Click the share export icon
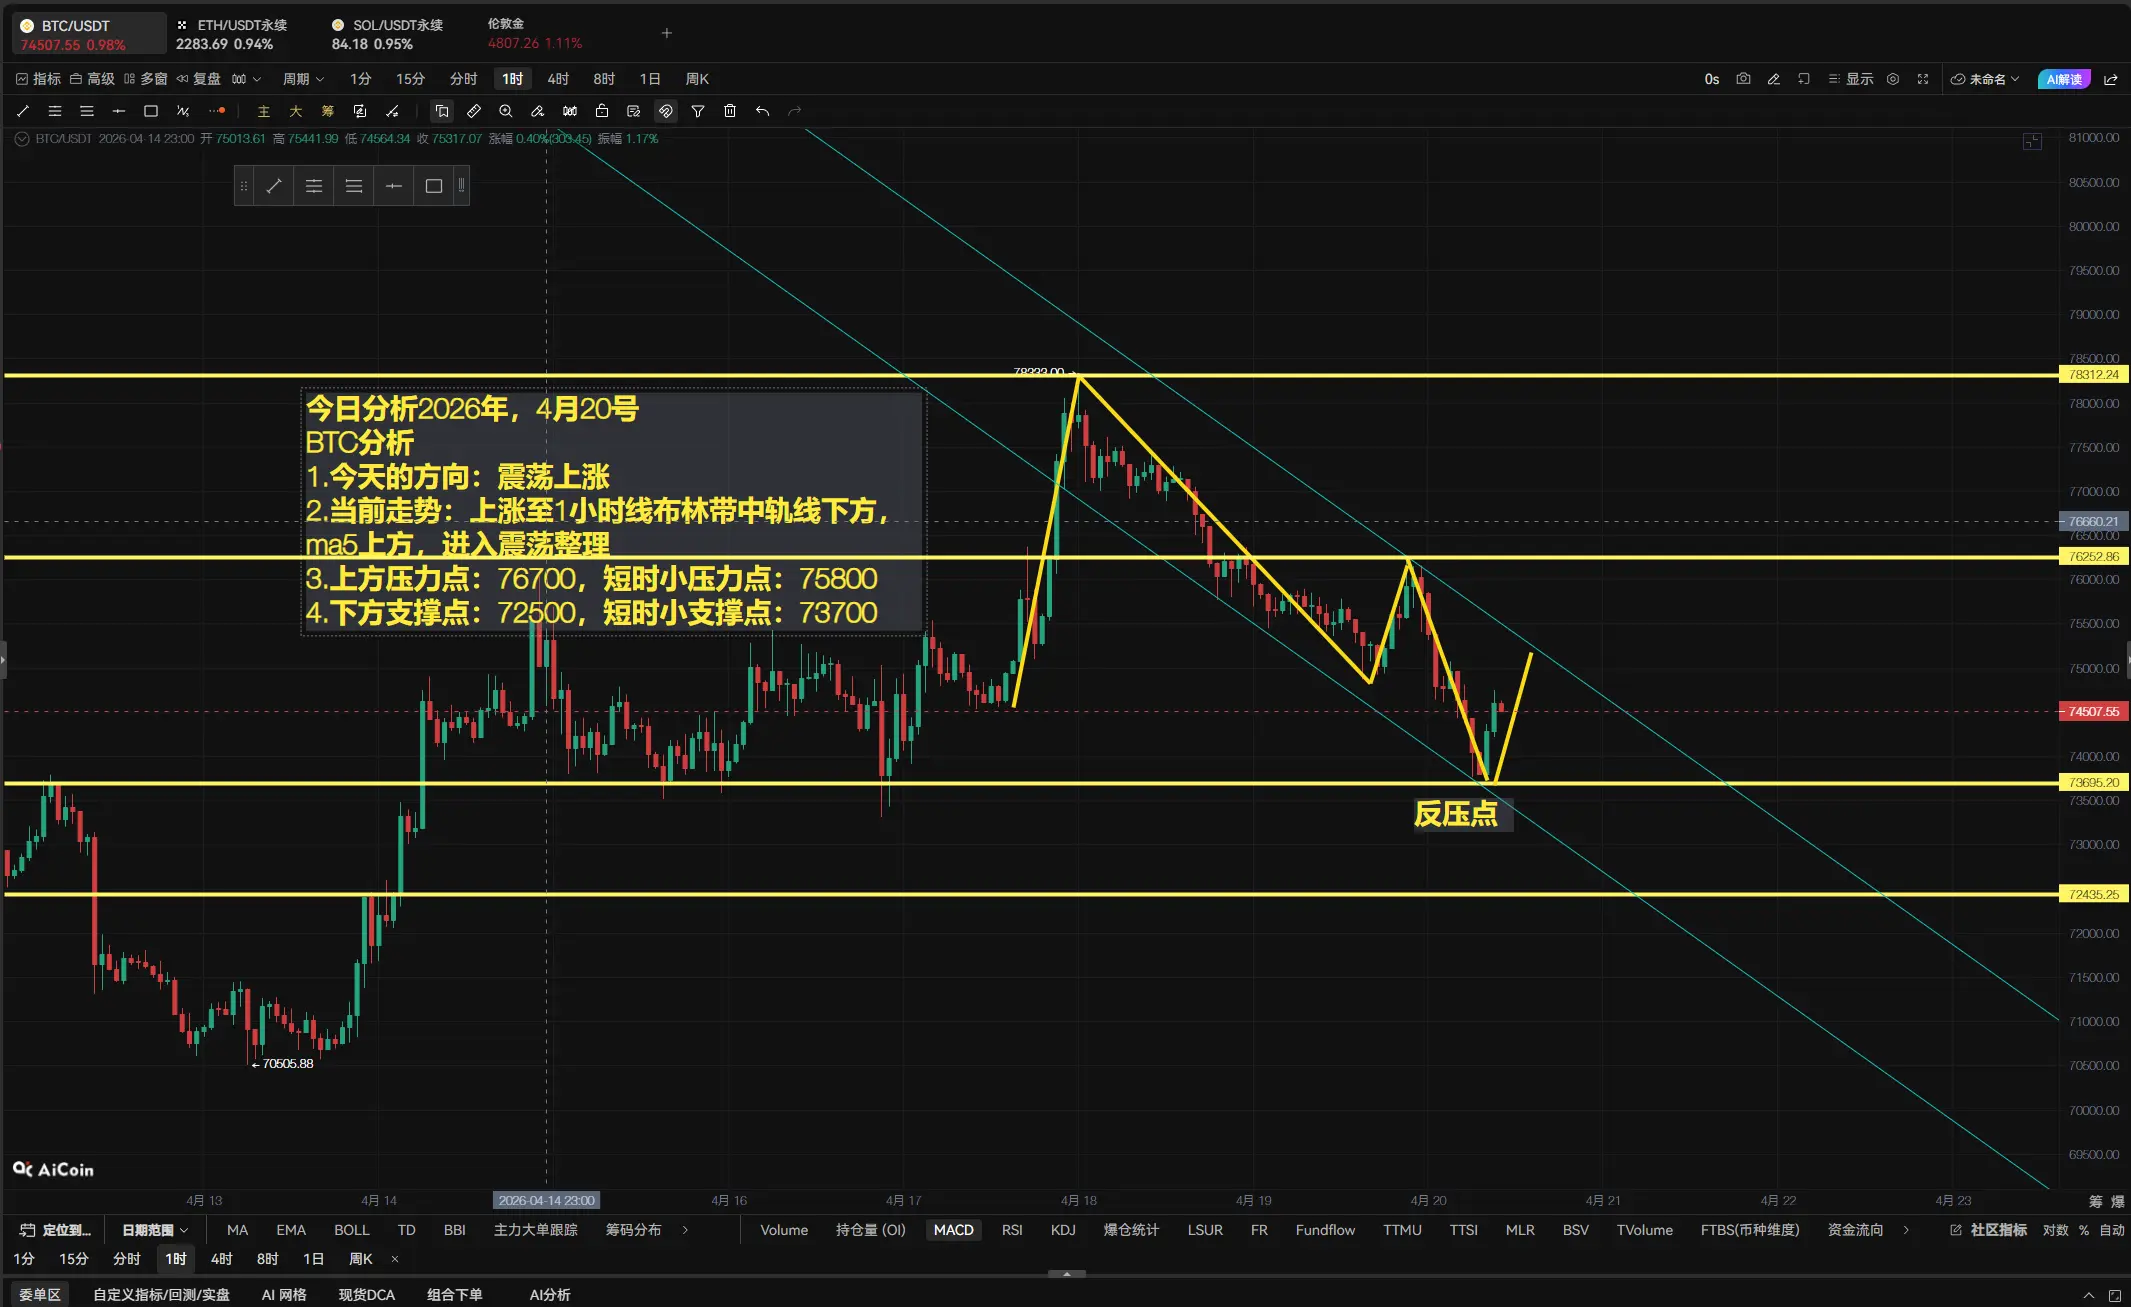Image resolution: width=2131 pixels, height=1307 pixels. point(2111,79)
